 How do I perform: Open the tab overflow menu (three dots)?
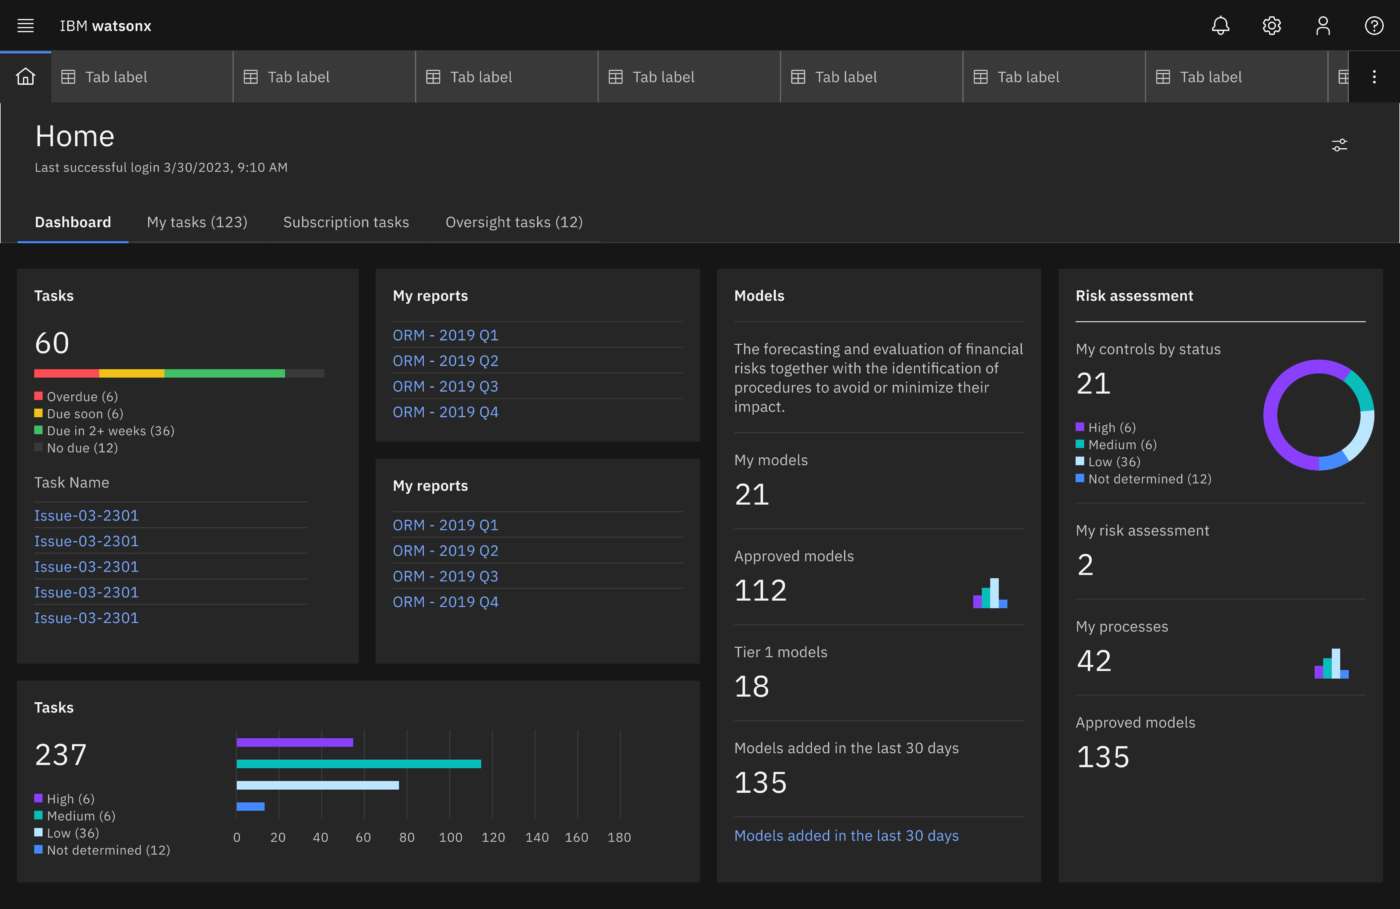[x=1374, y=77]
